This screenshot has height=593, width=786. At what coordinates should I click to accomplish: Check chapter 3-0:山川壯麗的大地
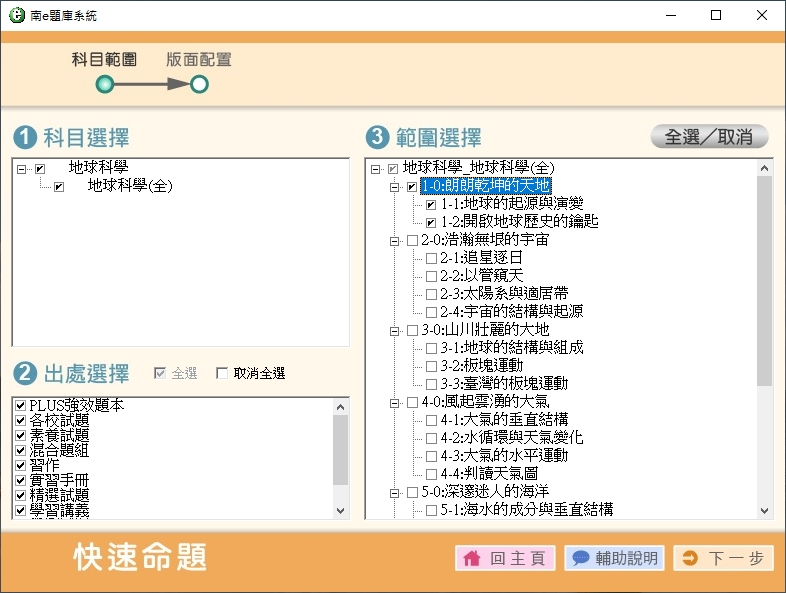(412, 330)
